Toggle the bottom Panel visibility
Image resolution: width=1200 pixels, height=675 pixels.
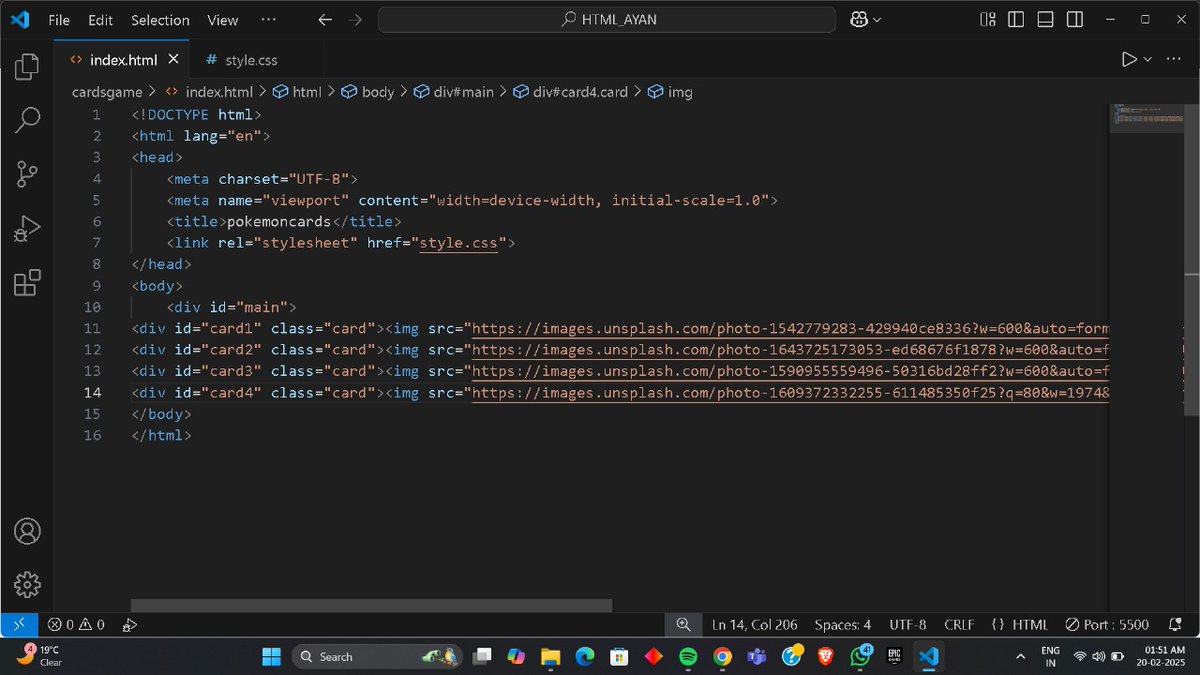point(1045,19)
